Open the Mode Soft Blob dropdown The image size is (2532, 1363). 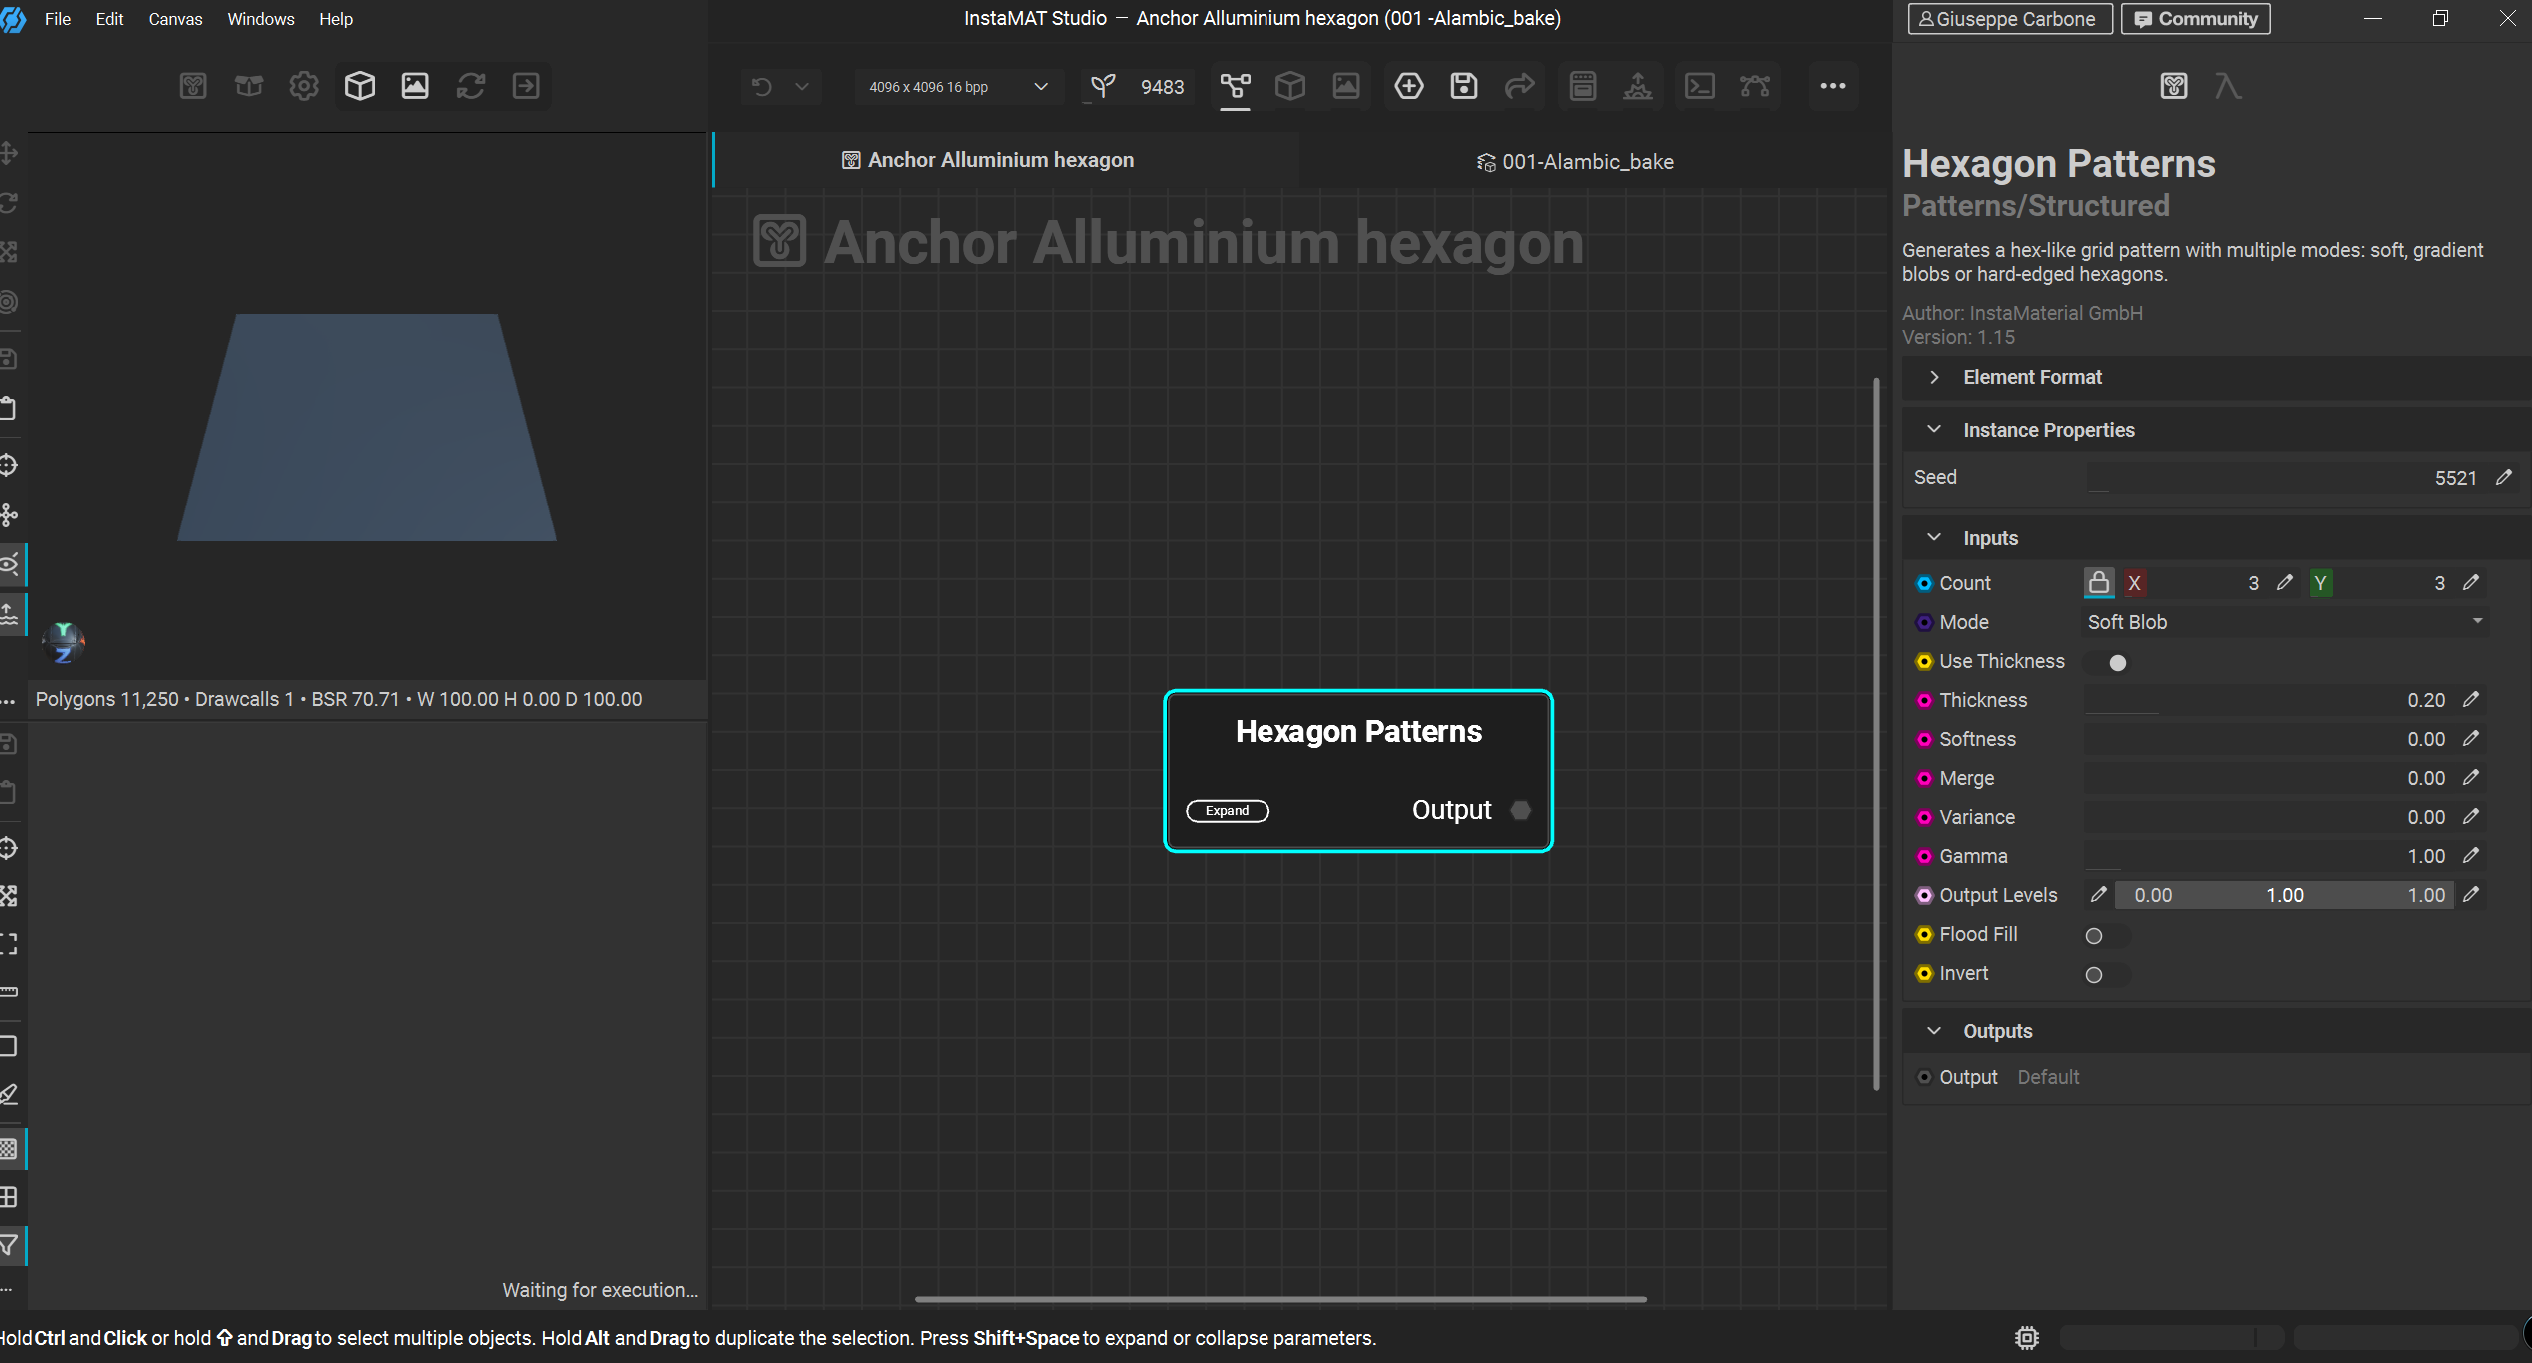click(x=2284, y=622)
